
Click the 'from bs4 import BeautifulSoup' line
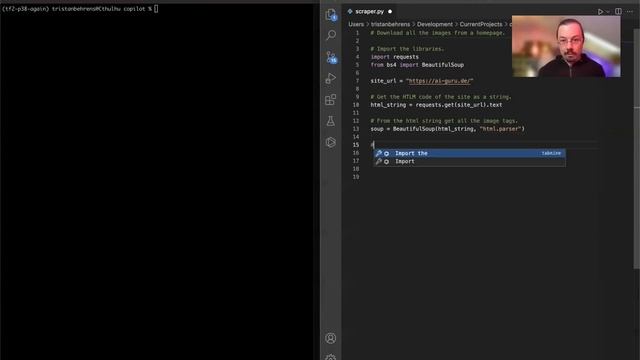click(x=417, y=65)
